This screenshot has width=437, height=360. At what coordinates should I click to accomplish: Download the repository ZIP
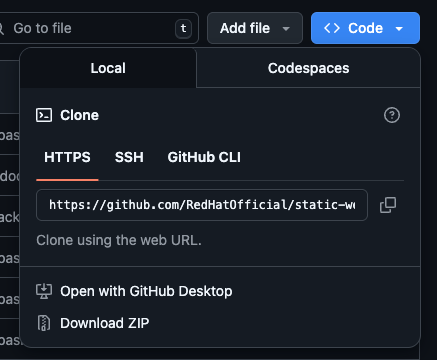93,323
